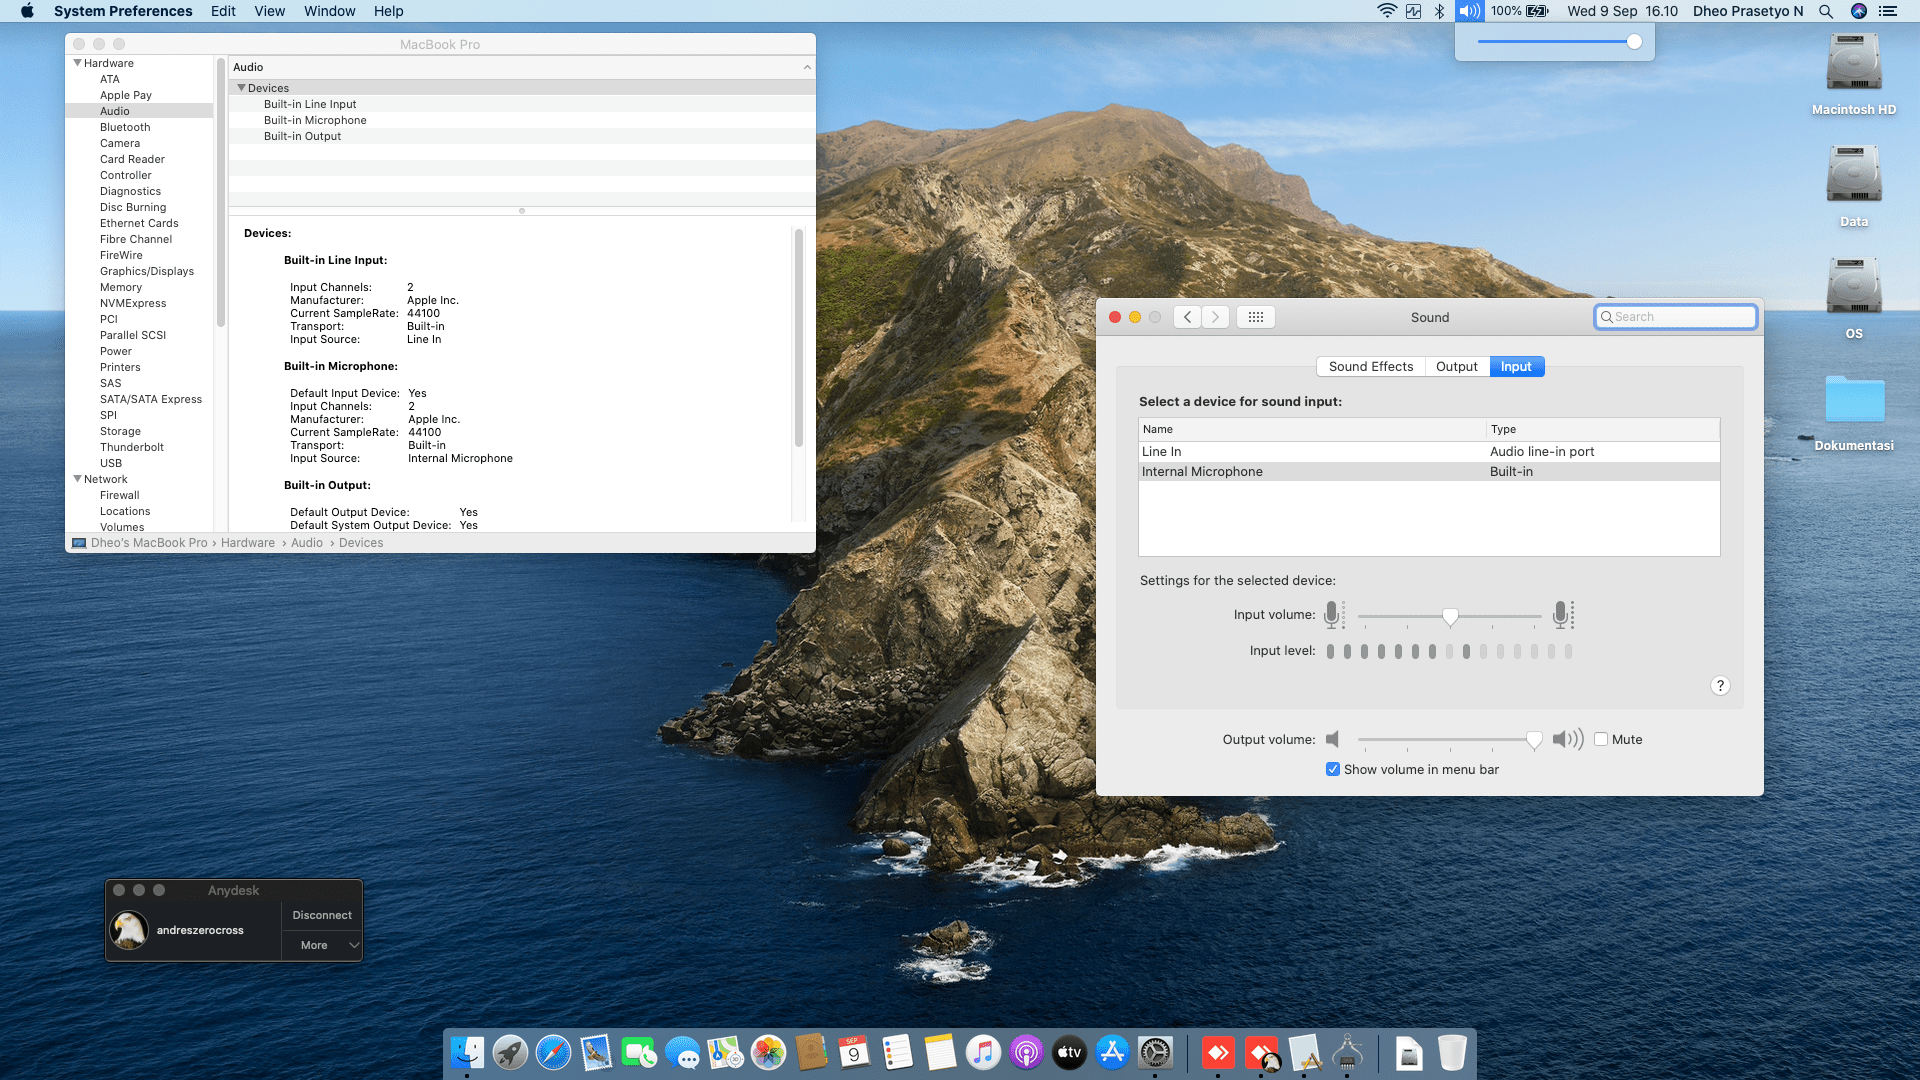Select Bluetooth in Hardware sidebar
This screenshot has width=1920, height=1080.
pyautogui.click(x=125, y=127)
